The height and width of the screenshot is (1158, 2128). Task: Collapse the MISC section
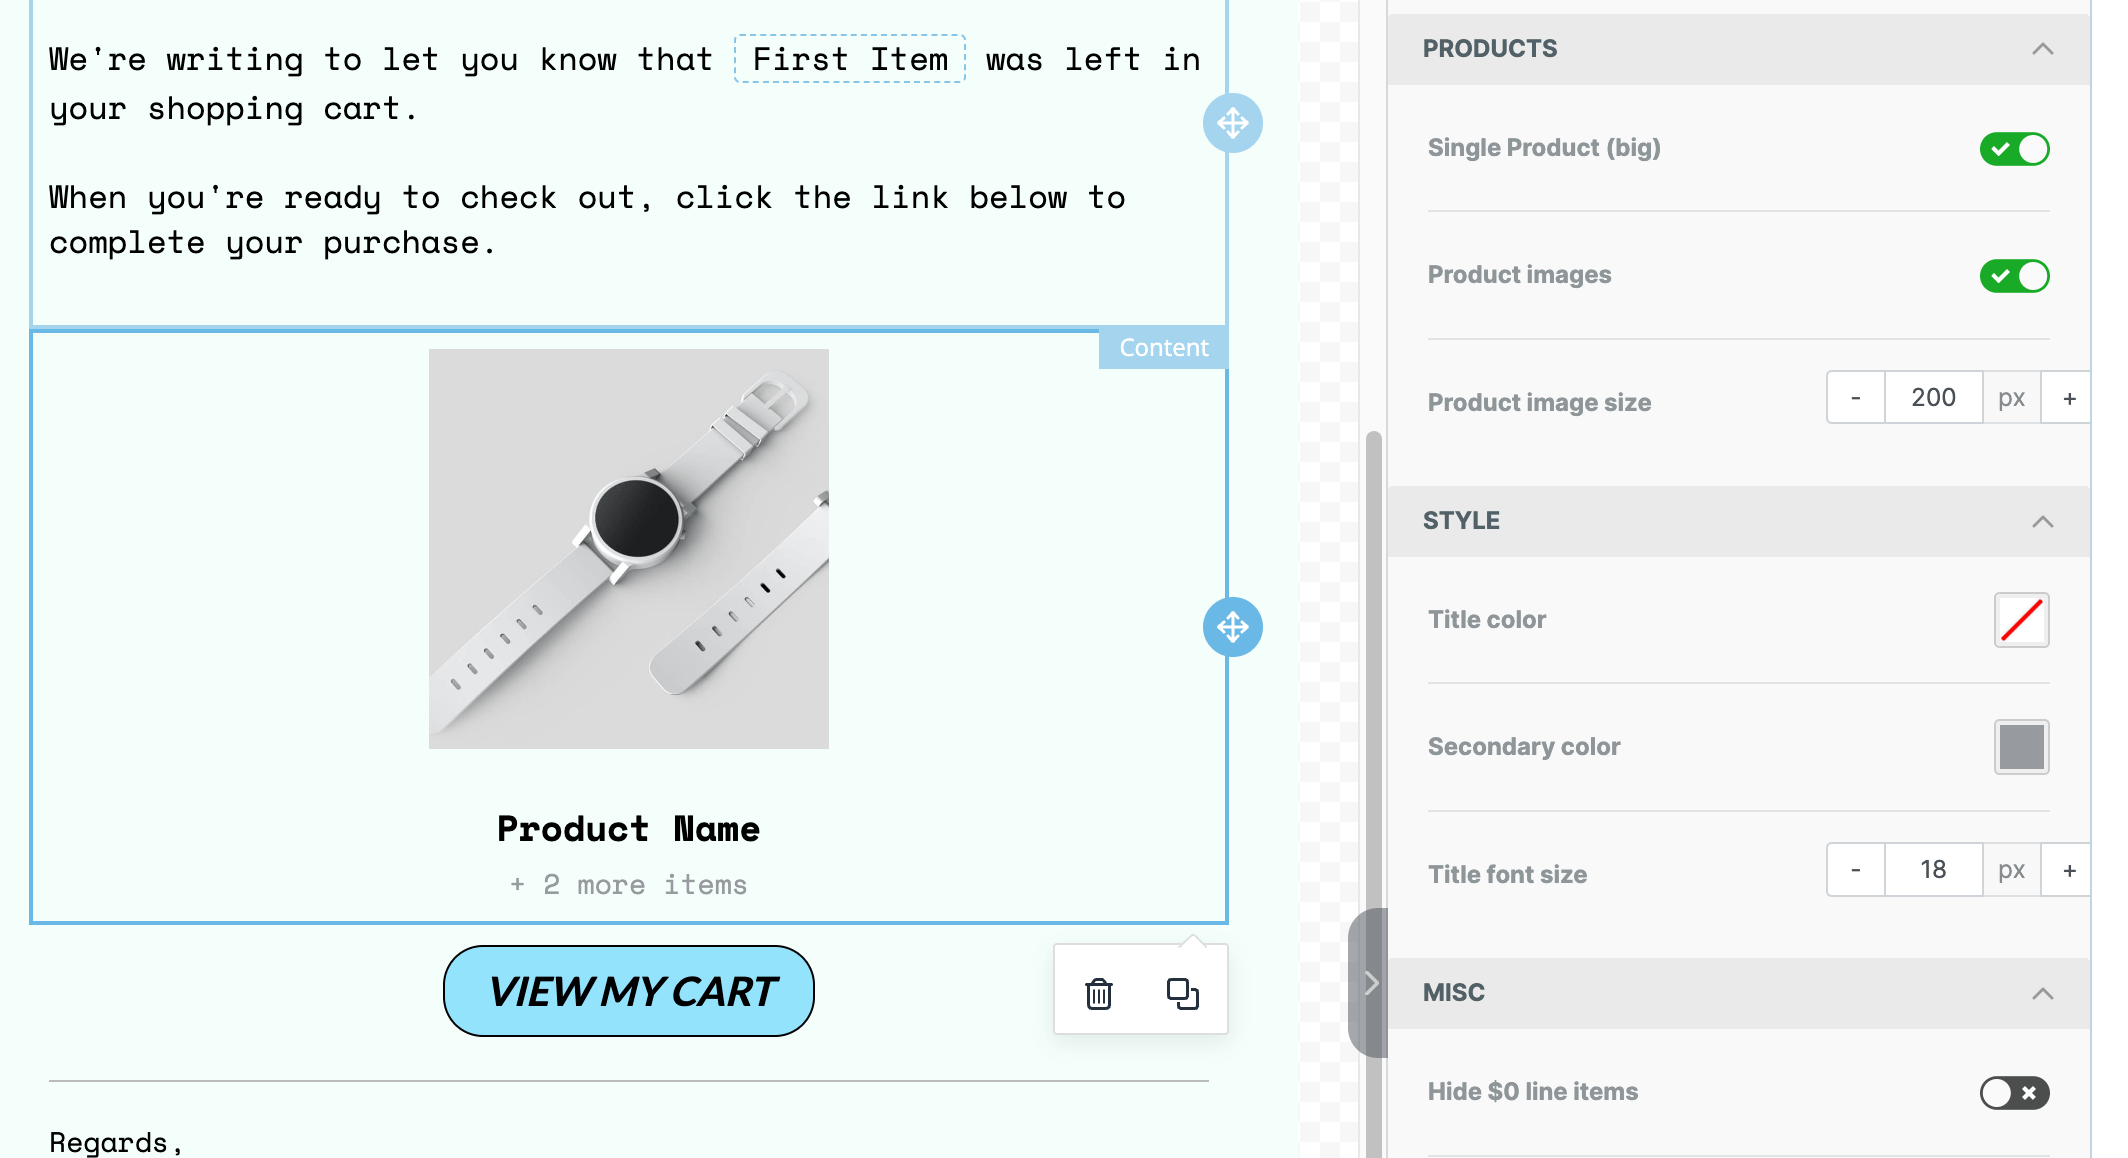click(x=2042, y=992)
